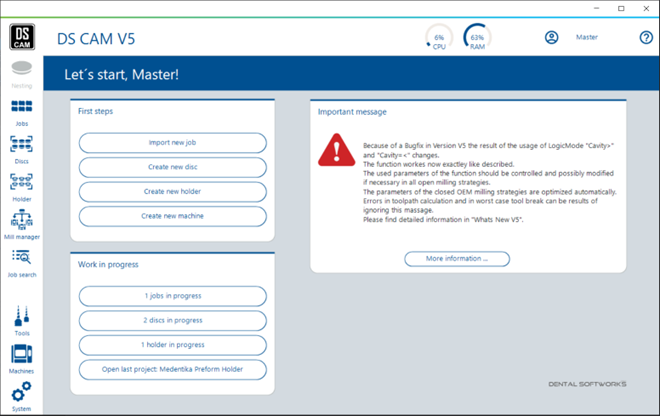This screenshot has height=416, width=660.
Task: Show the 2 discs in progress
Action: point(173,321)
